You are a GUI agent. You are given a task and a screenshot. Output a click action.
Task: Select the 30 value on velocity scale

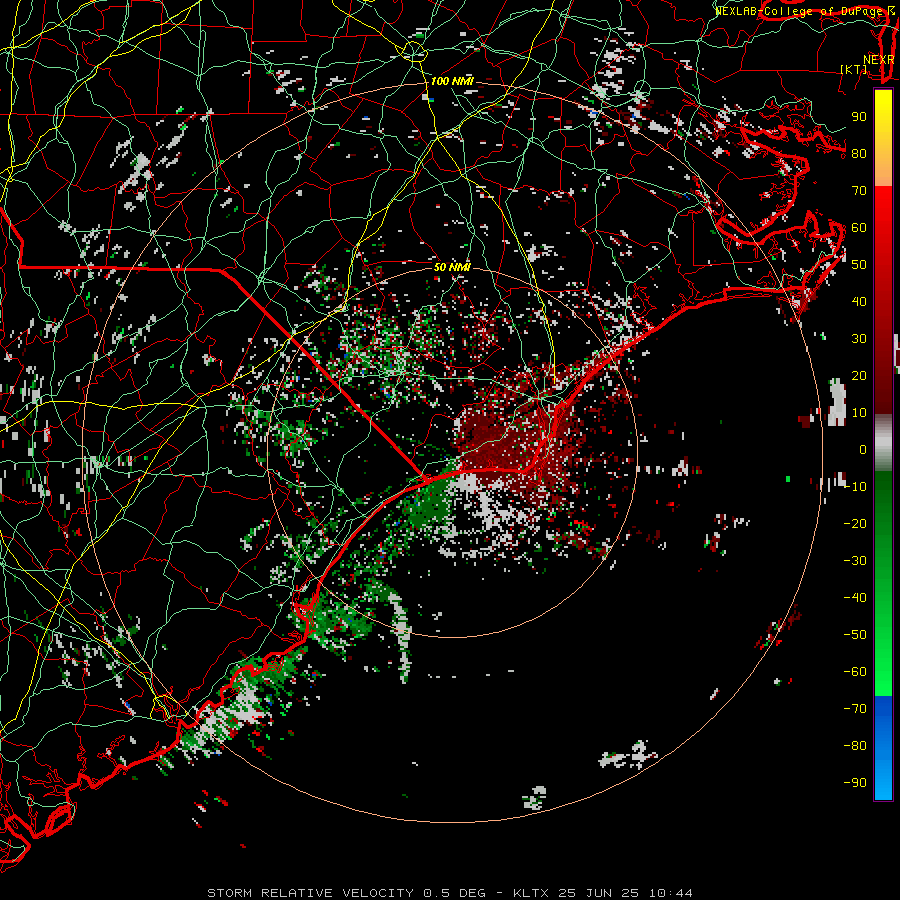point(859,339)
